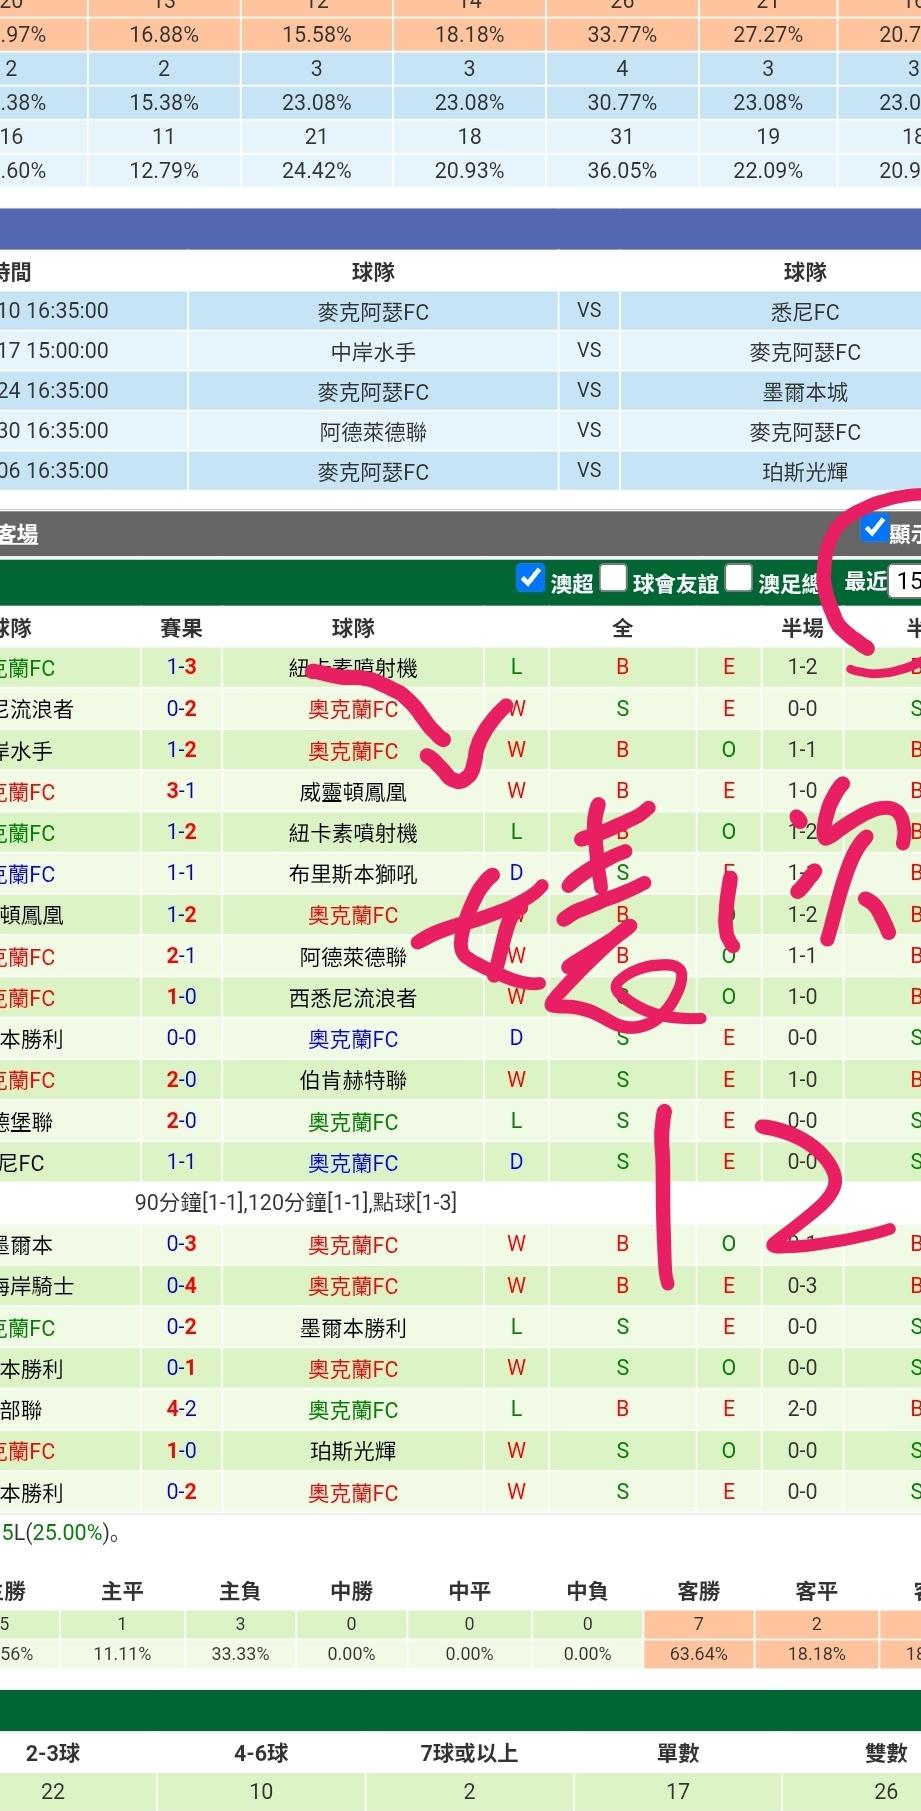Enable the 球會友誼 filter checkbox
The width and height of the screenshot is (921, 1811).
coord(613,579)
